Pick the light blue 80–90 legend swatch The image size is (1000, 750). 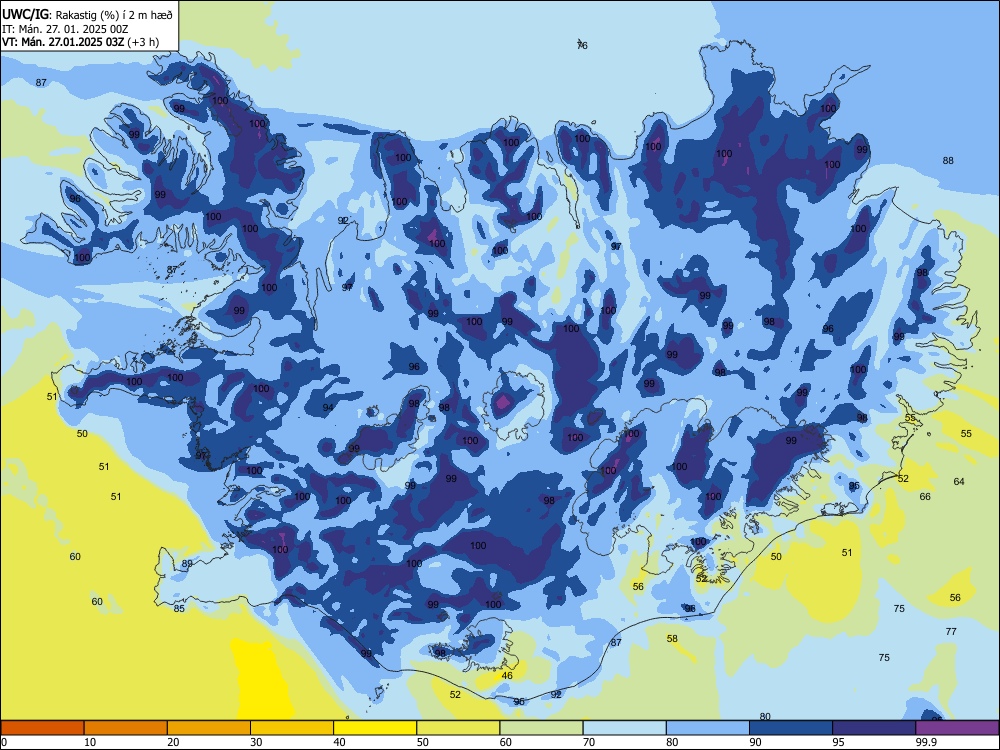coord(708,728)
